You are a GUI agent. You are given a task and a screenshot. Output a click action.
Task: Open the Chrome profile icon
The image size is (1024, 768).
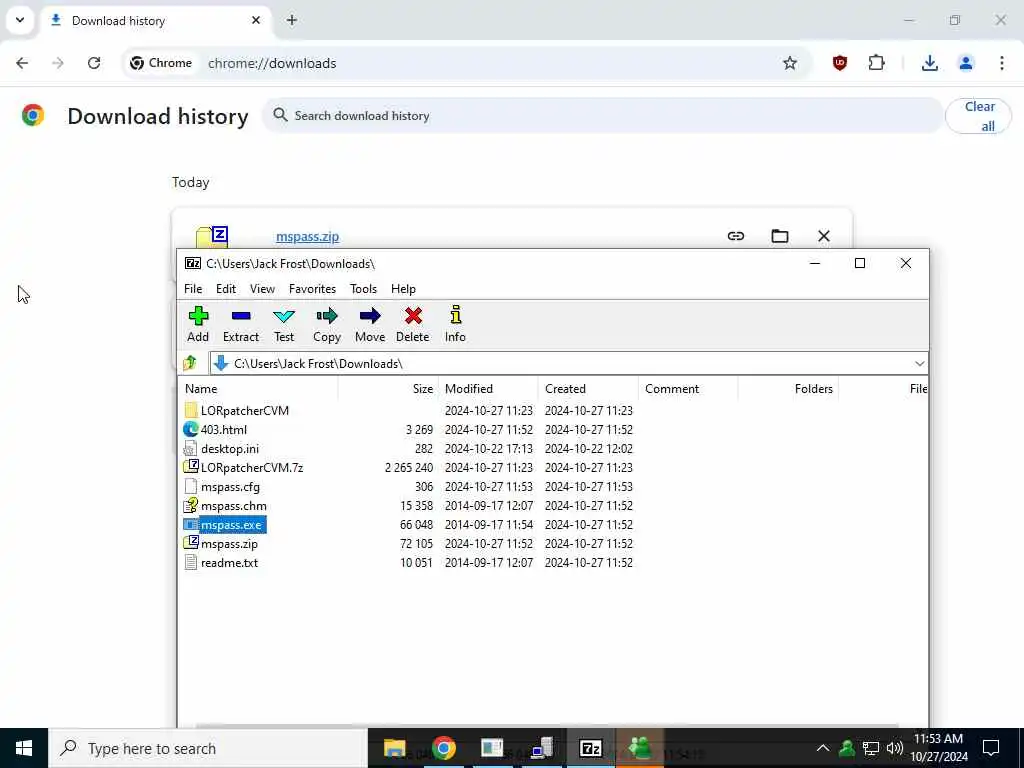(965, 63)
